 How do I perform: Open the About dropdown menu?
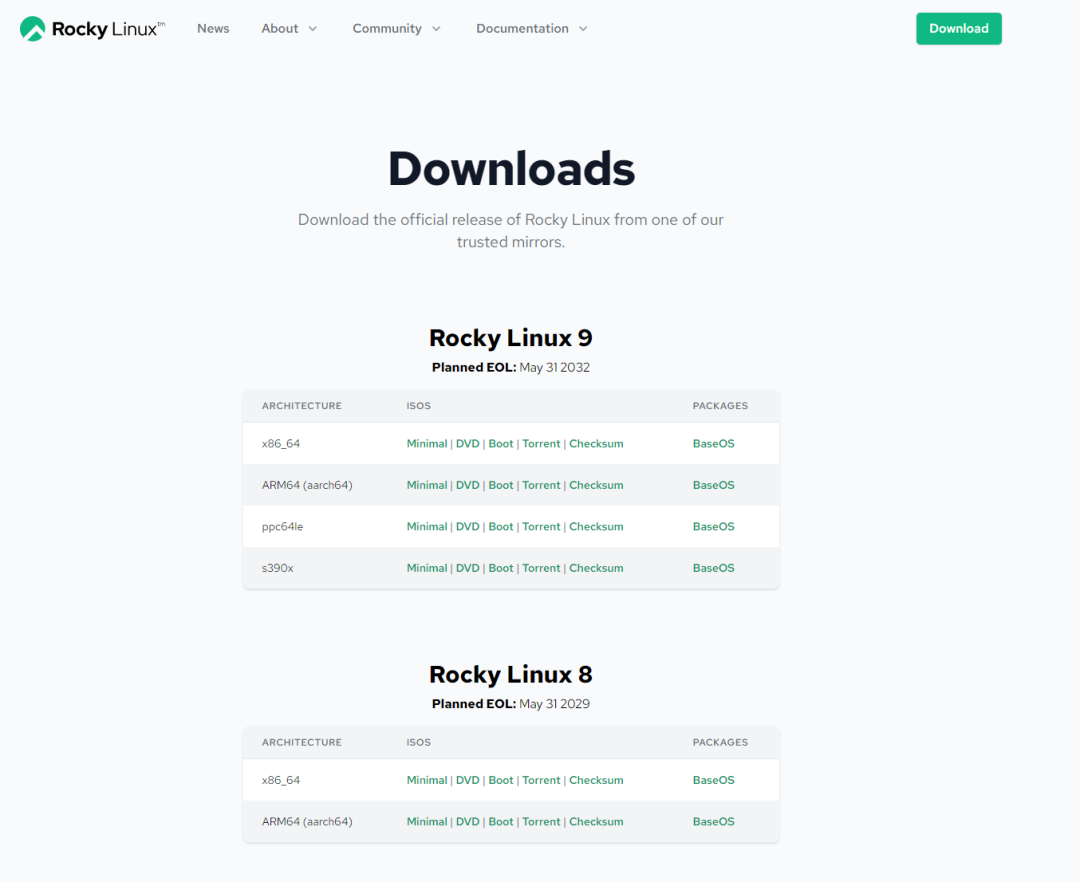click(288, 28)
